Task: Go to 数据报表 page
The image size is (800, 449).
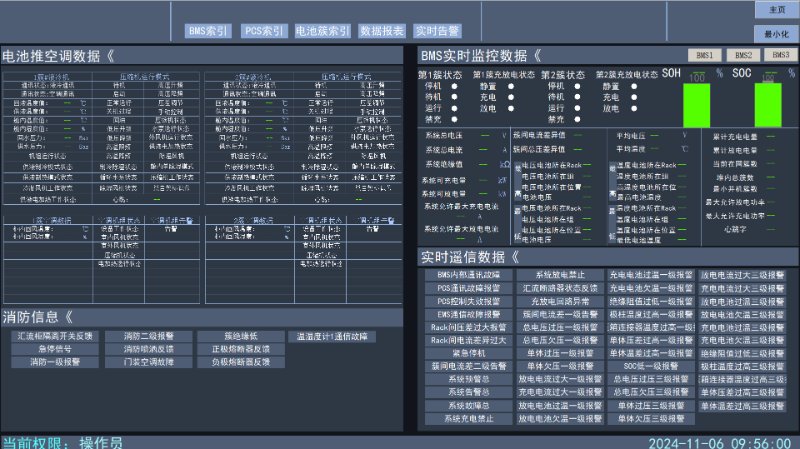Action: 382,31
